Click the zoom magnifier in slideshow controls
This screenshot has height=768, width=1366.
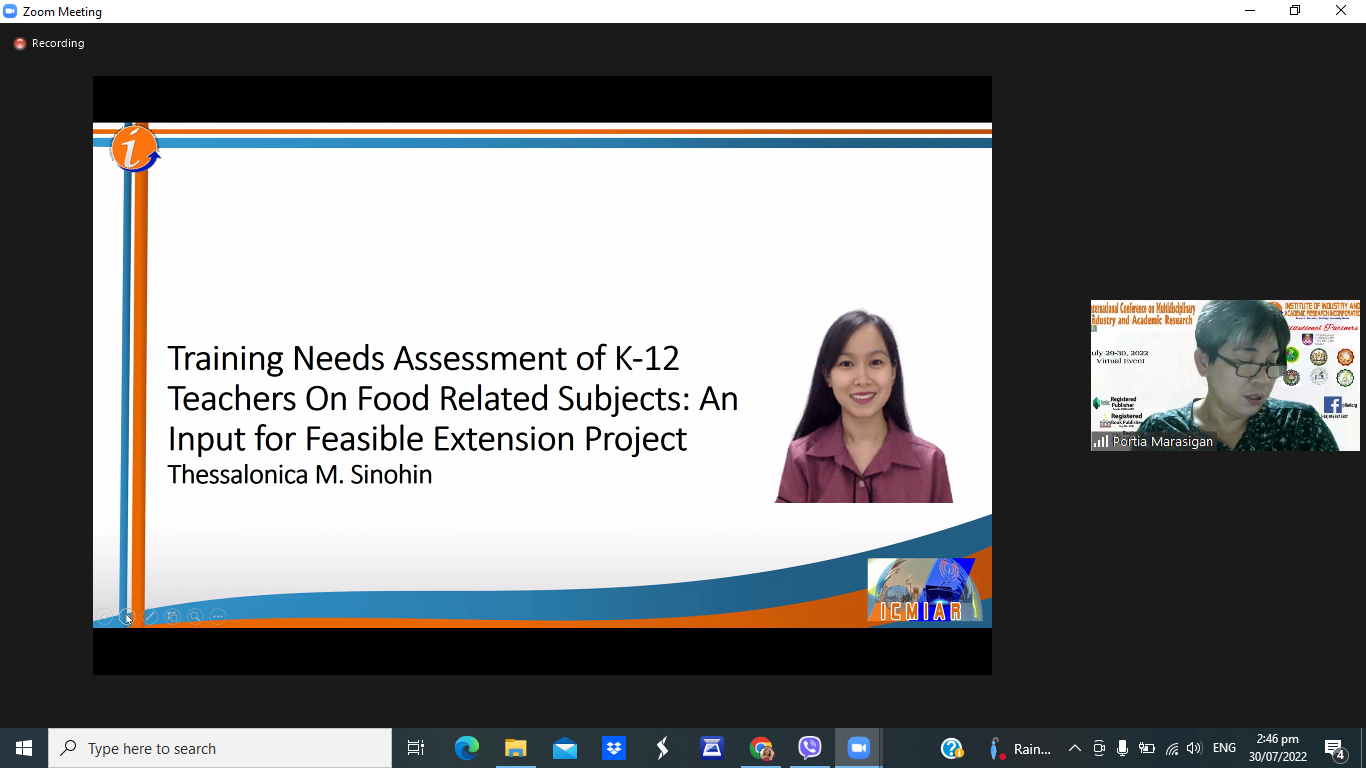pyautogui.click(x=195, y=617)
